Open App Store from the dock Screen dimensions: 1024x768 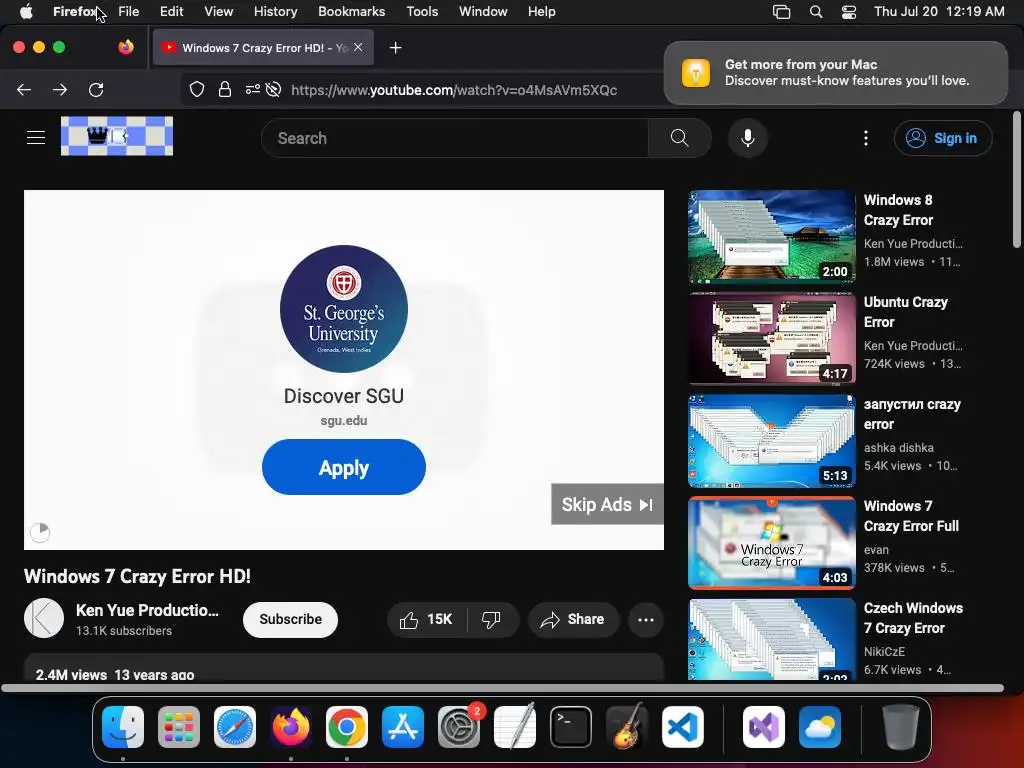point(403,727)
